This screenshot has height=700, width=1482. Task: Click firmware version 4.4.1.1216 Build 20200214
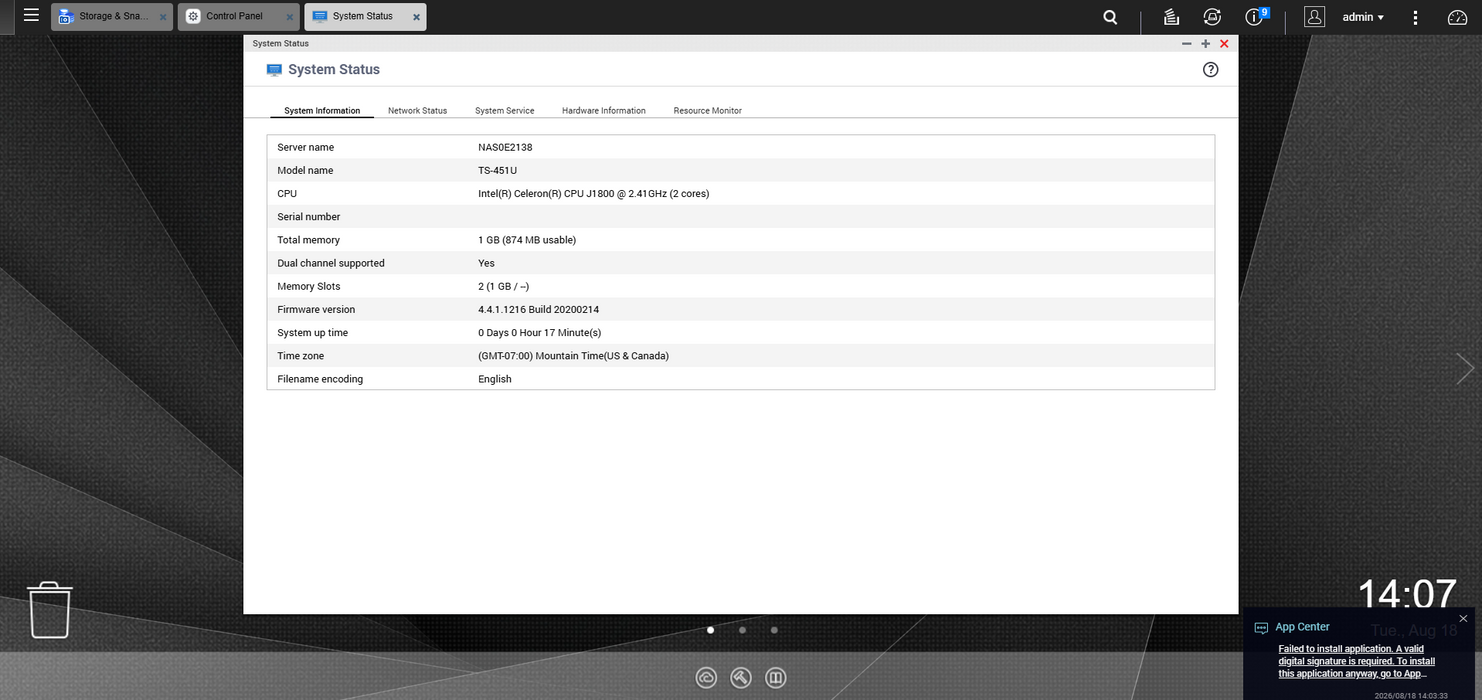coord(538,309)
